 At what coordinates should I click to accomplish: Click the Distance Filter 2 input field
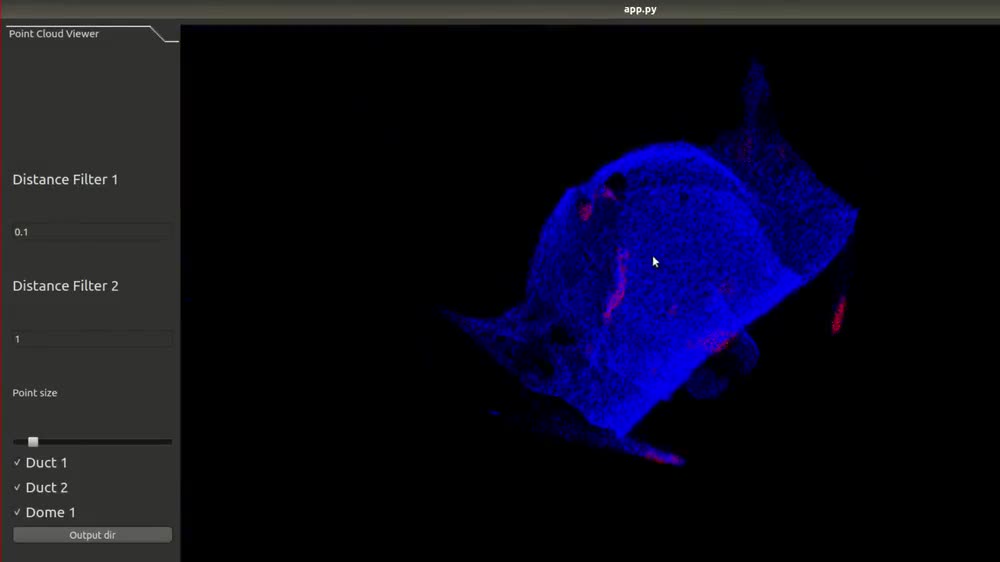92,339
